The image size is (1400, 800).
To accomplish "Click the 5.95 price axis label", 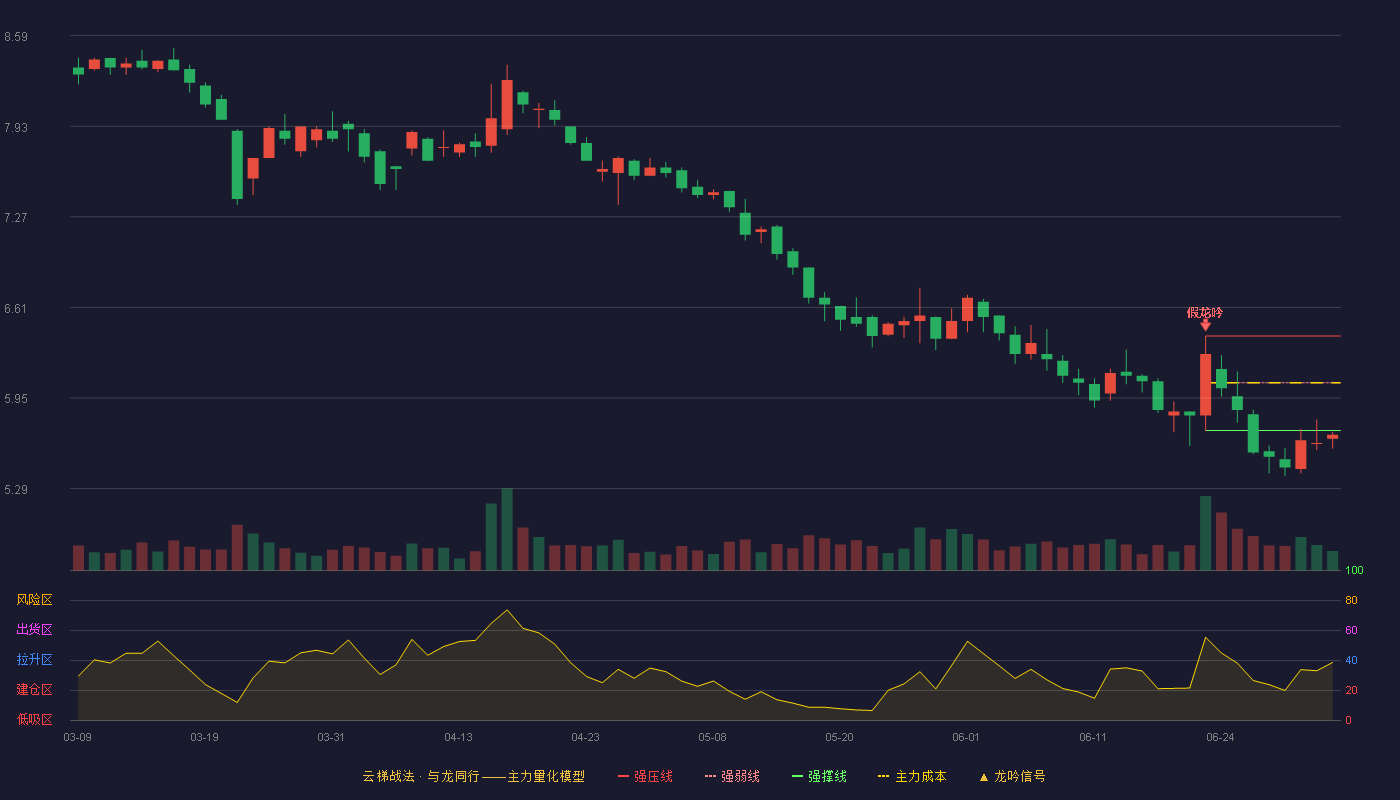I will [x=16, y=399].
